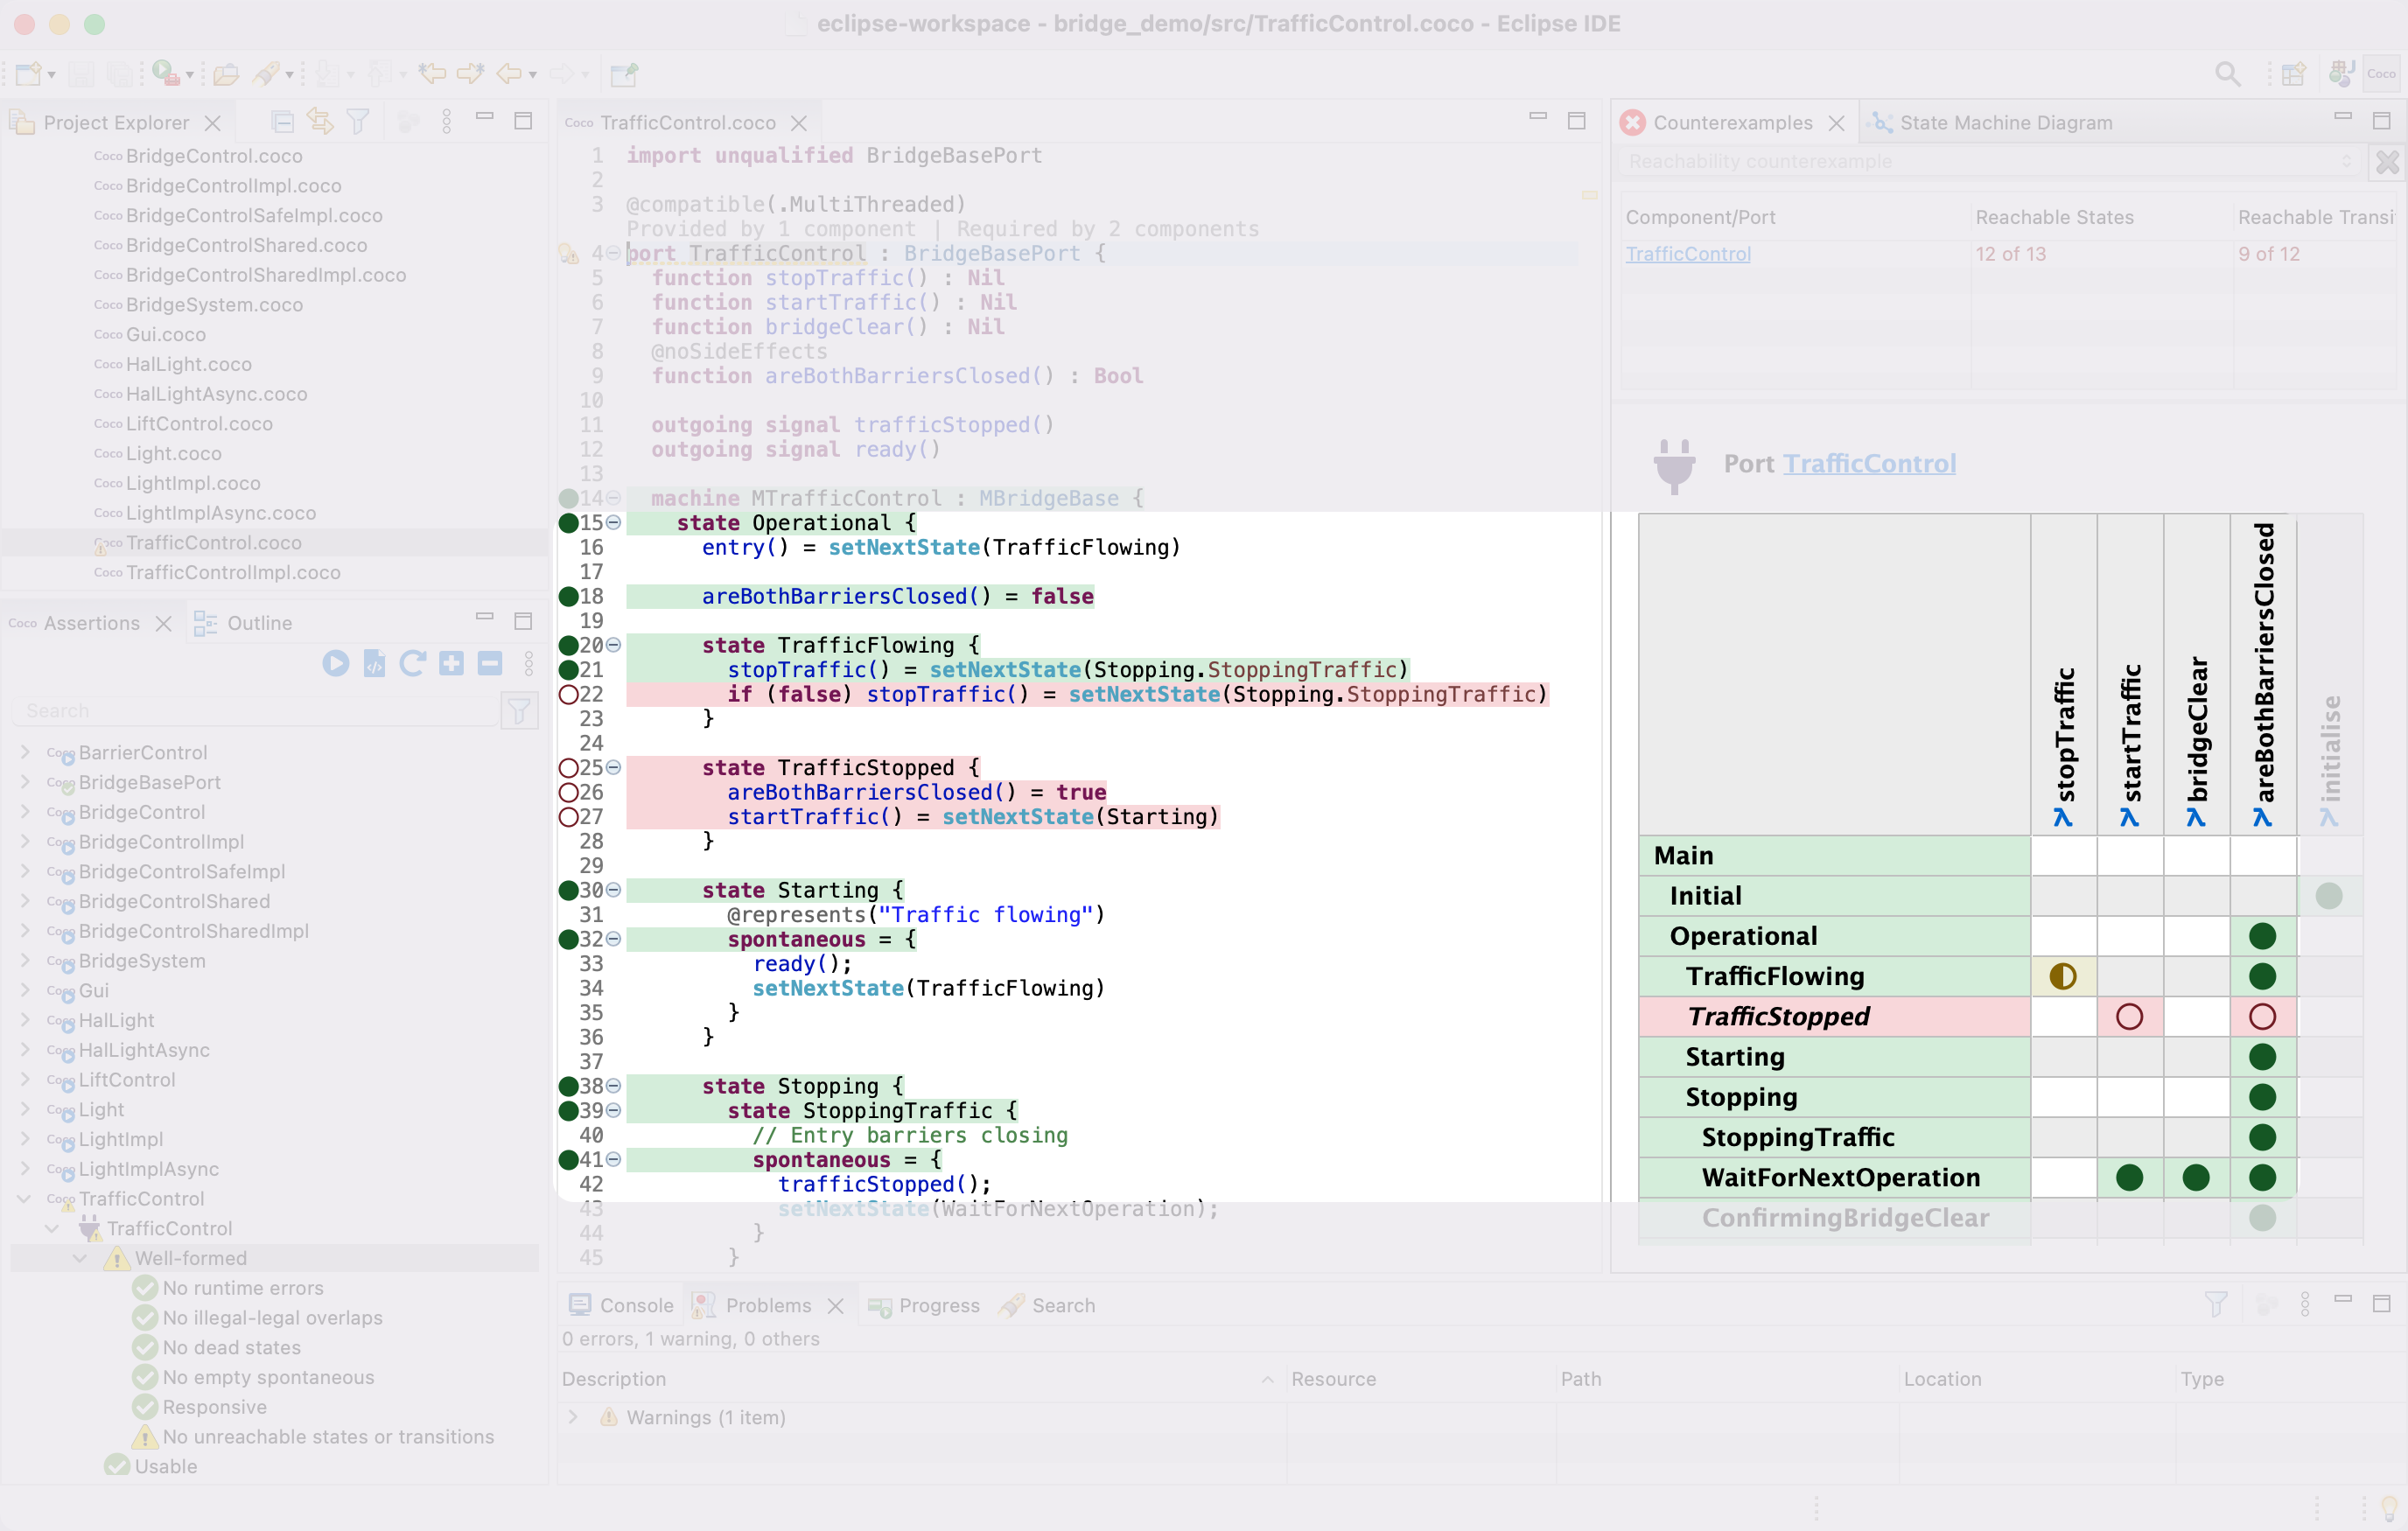Click the Link with Editor icon in Project Explorer

[x=320, y=122]
